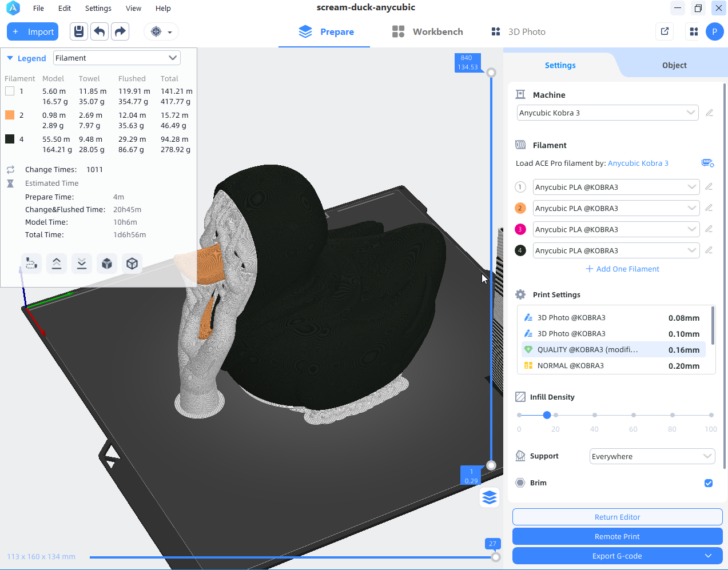Click the layers stack icon near the slider
This screenshot has width=728, height=570.
[489, 497]
